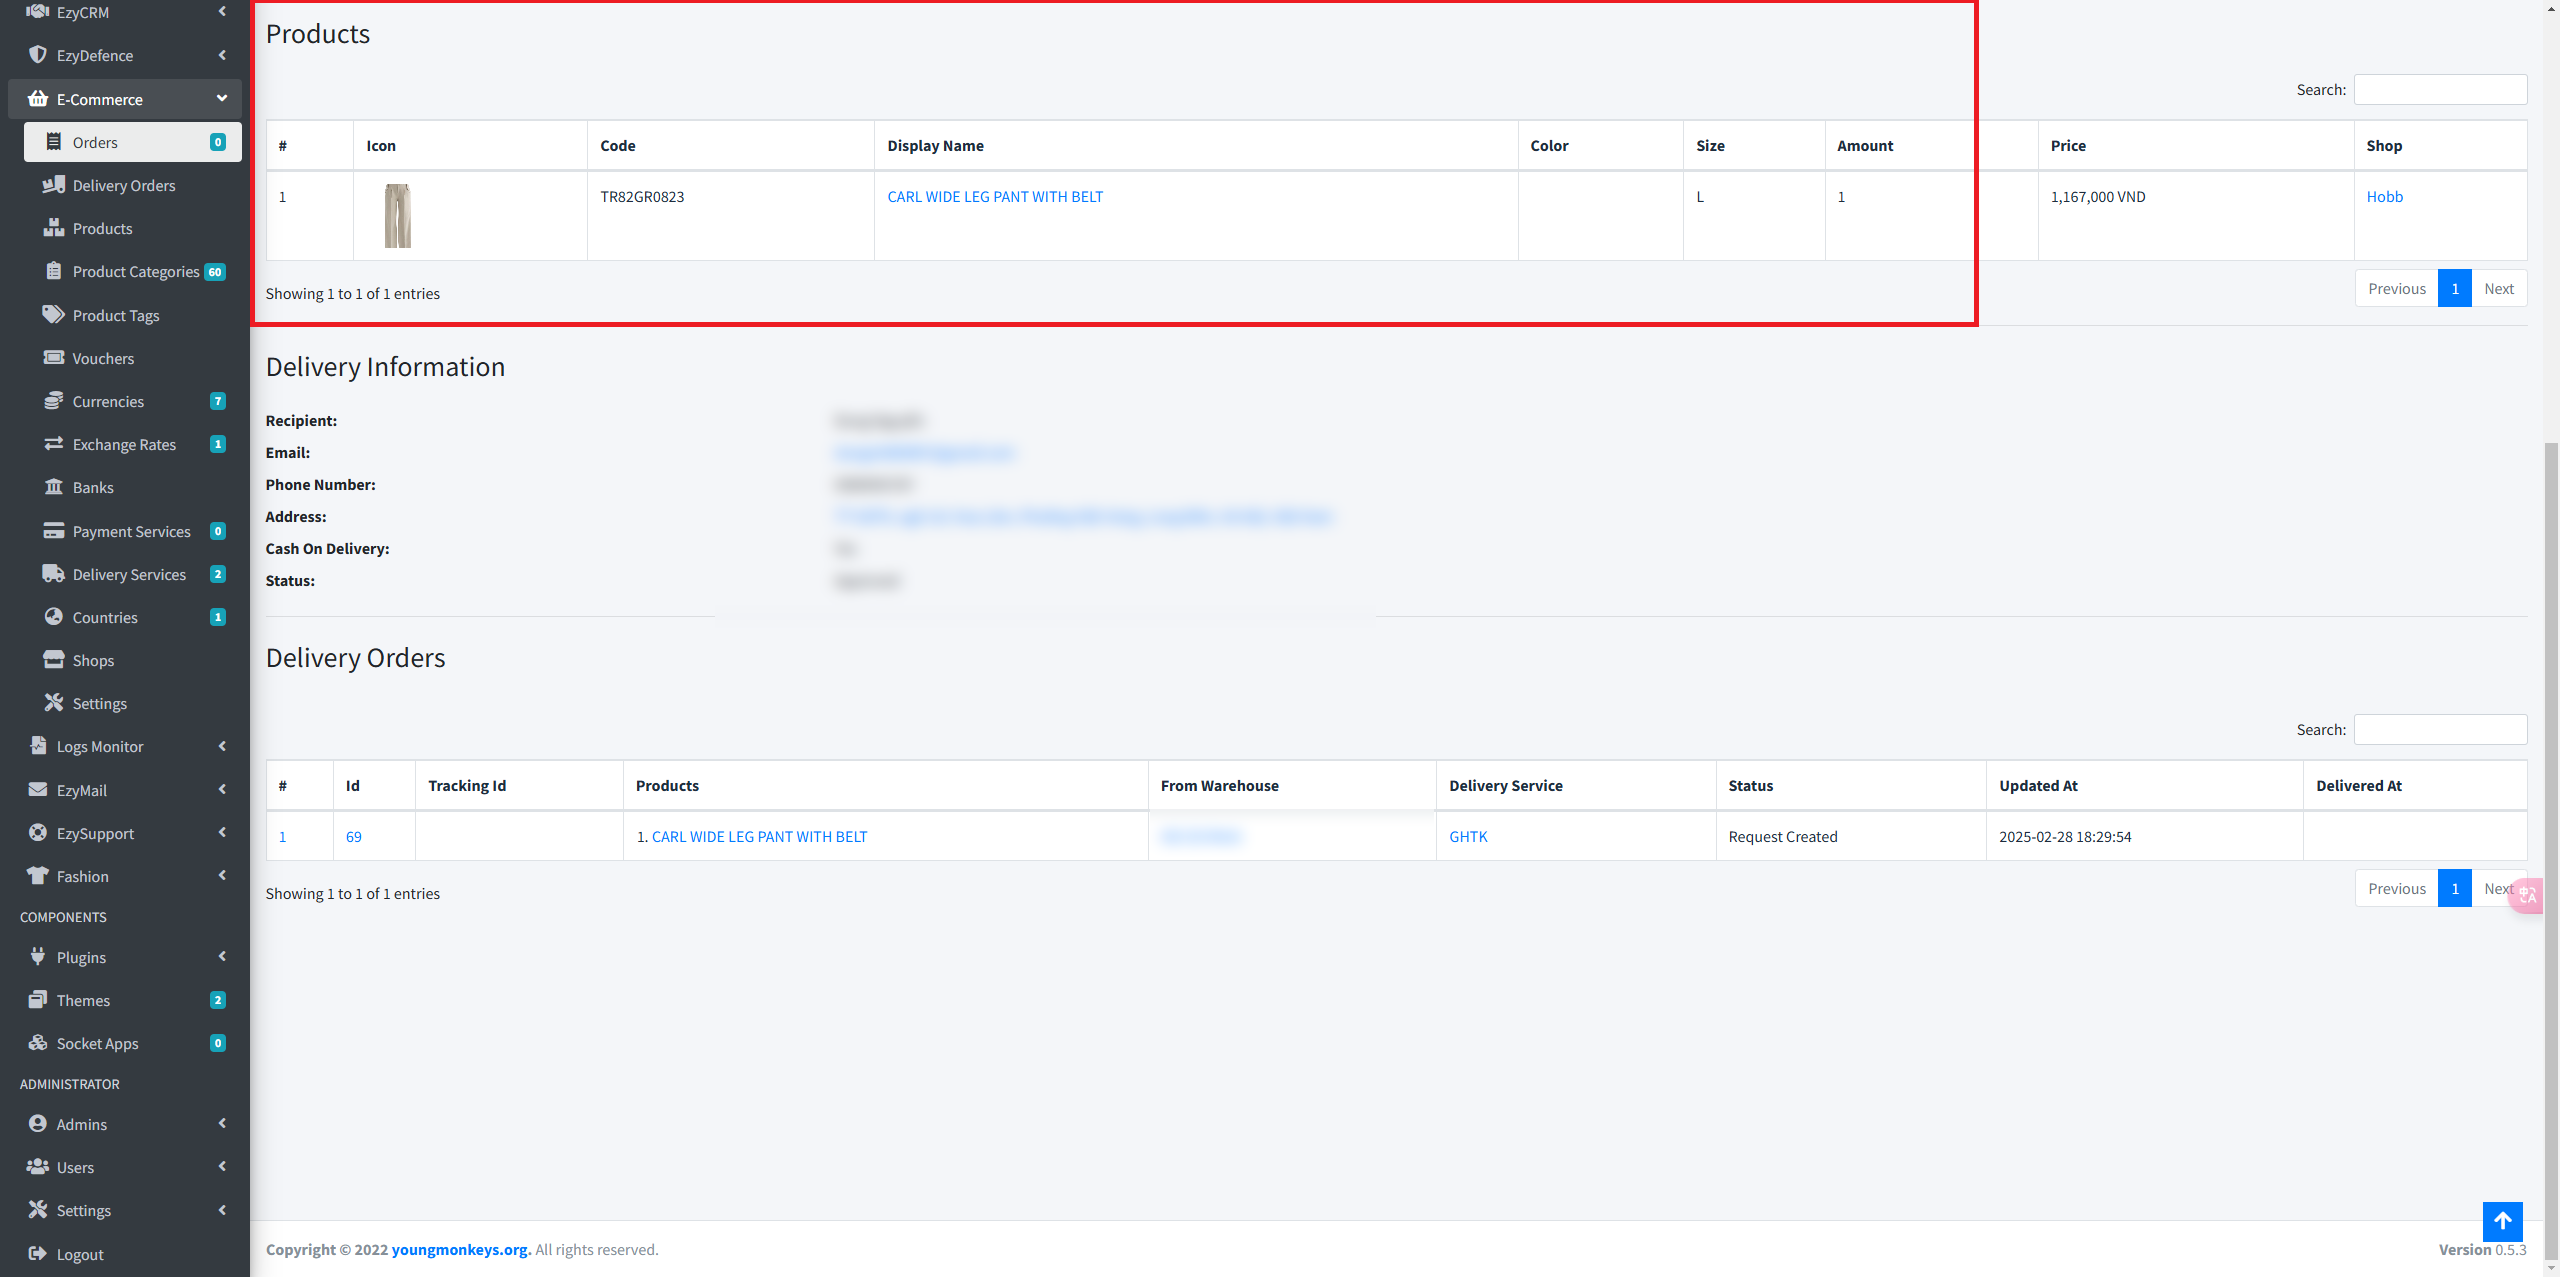Click page 1 in Delivery Orders pagination

2454,888
